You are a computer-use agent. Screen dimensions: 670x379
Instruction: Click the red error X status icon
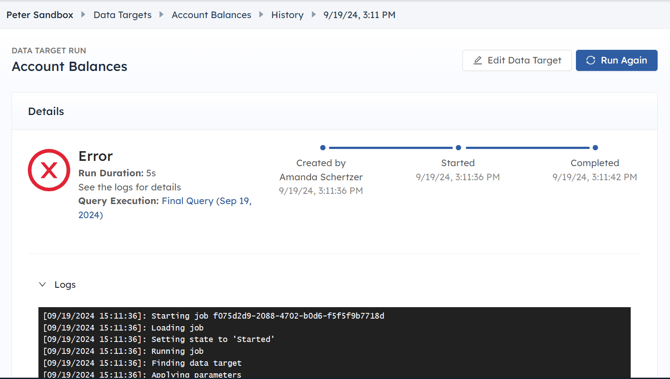pyautogui.click(x=49, y=170)
